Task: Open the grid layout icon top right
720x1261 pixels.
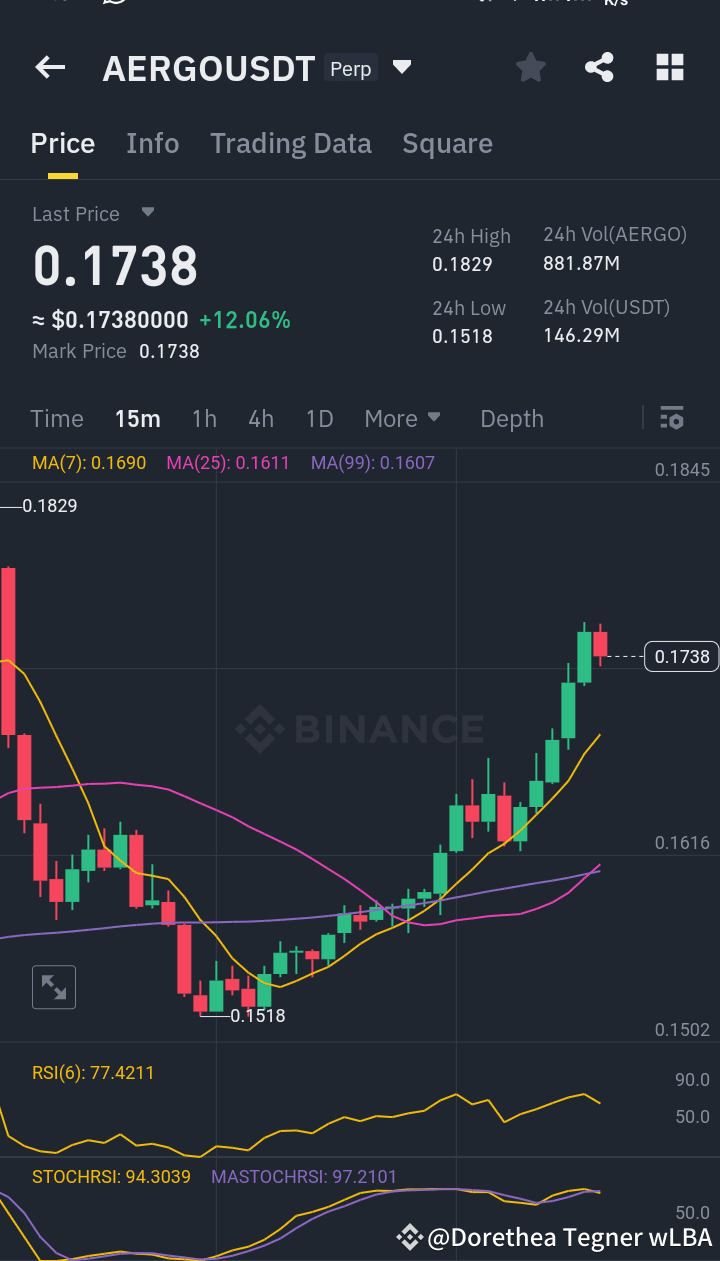Action: [668, 67]
